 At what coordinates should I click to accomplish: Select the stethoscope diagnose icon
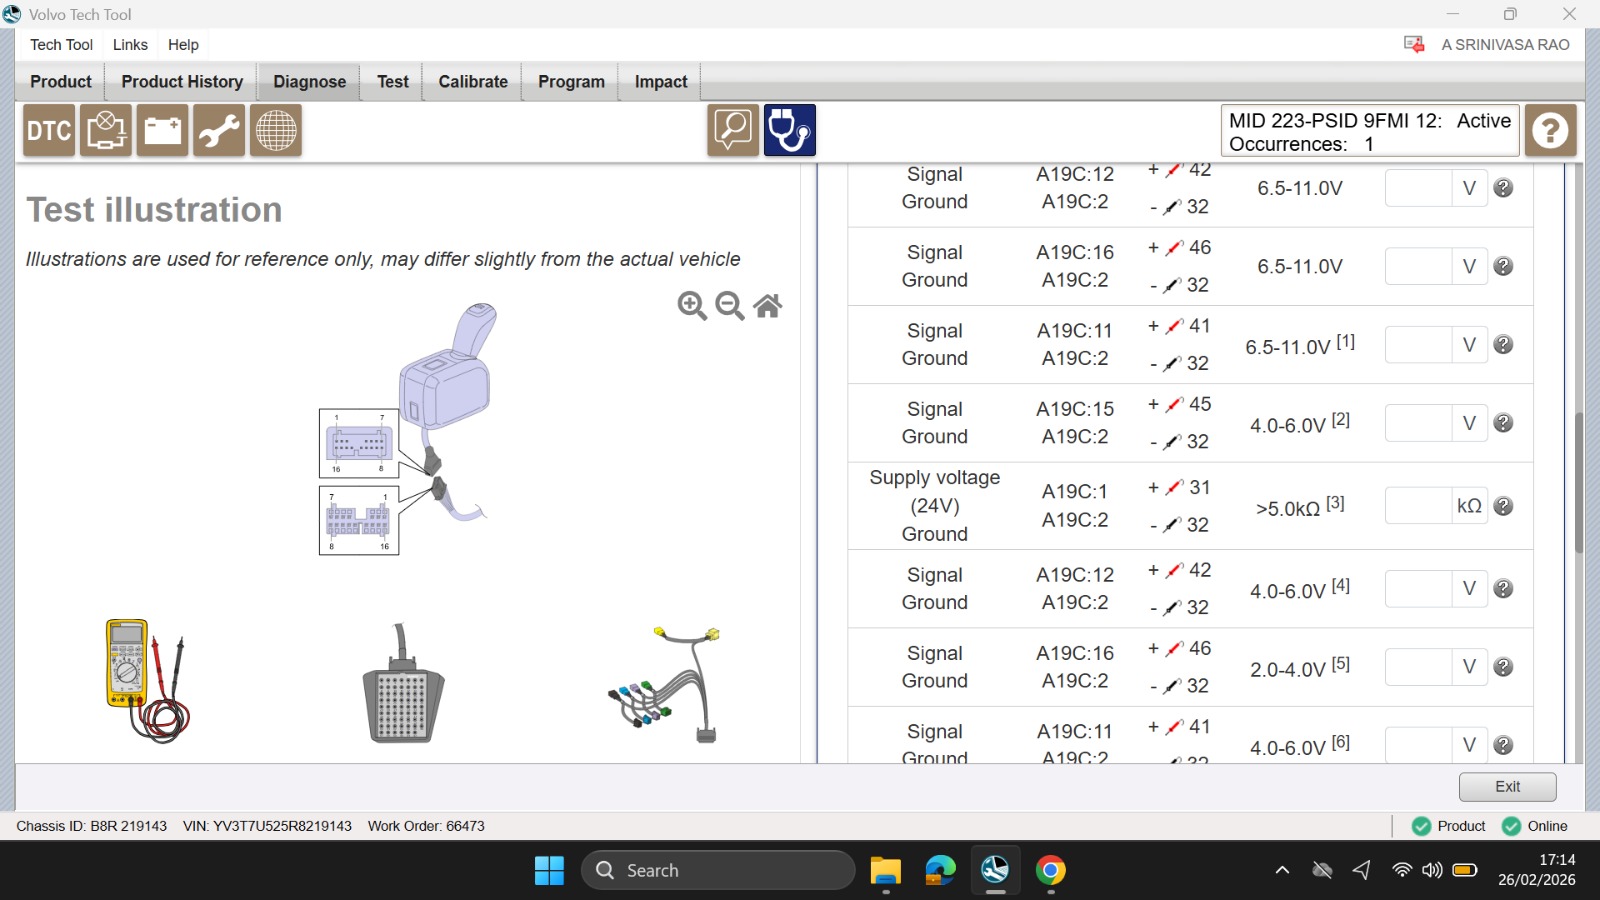(790, 130)
